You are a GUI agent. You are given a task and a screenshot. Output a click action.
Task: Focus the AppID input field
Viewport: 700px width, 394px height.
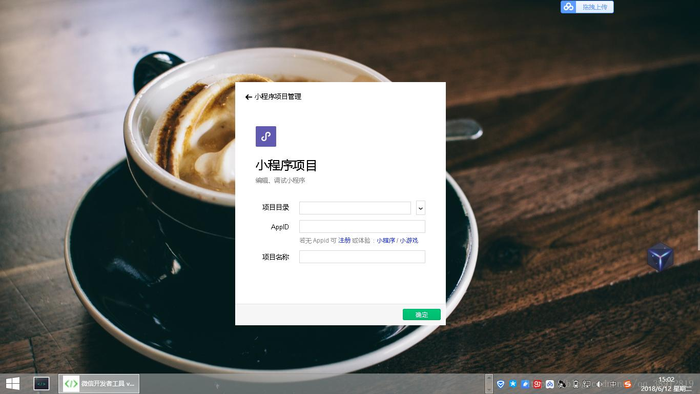coord(362,226)
